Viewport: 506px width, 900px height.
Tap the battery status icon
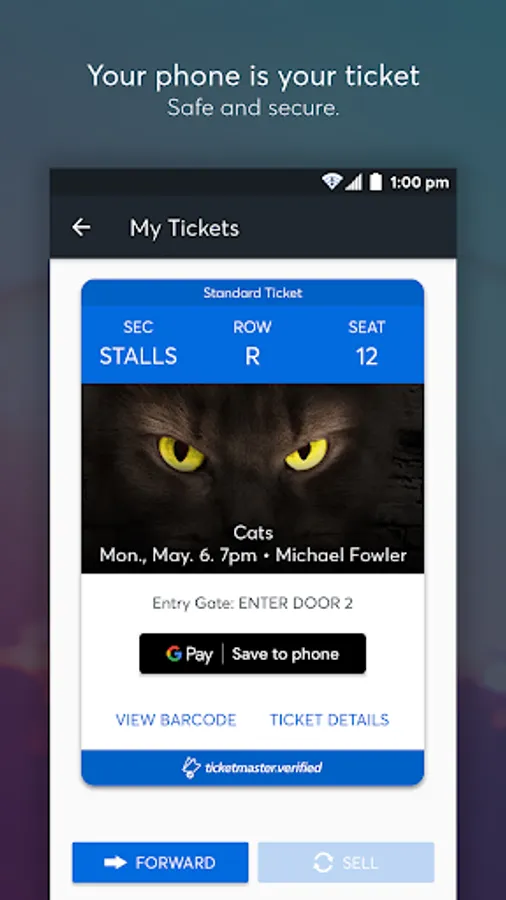click(375, 183)
